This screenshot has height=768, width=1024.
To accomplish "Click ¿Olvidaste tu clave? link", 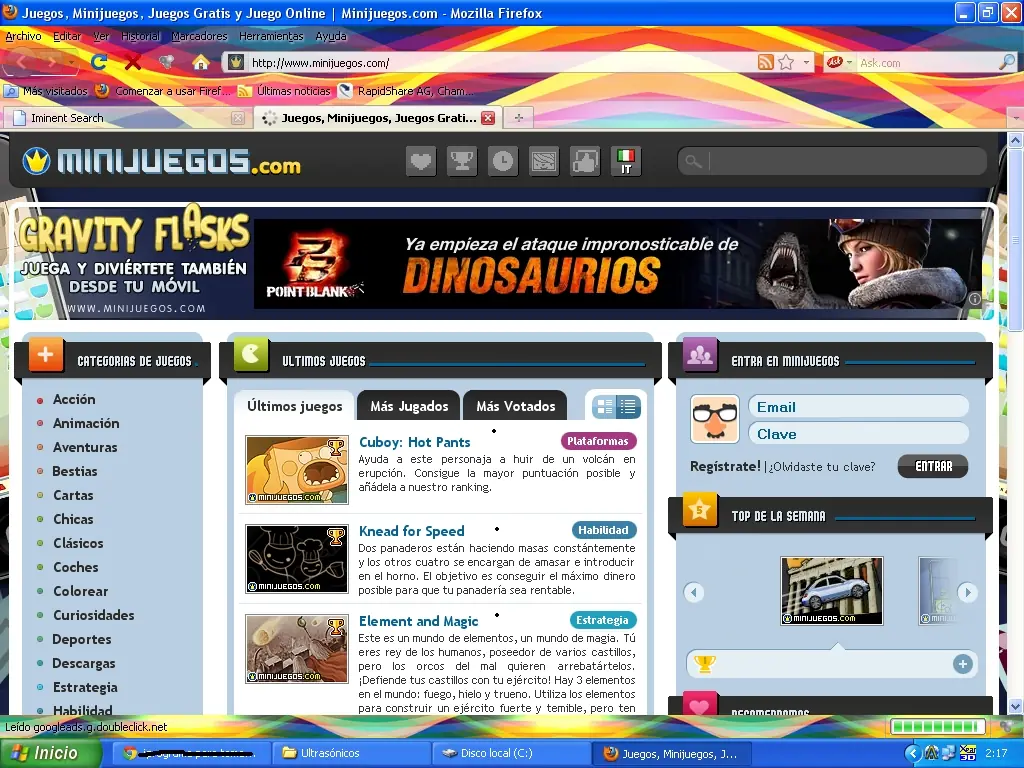I will pos(822,467).
